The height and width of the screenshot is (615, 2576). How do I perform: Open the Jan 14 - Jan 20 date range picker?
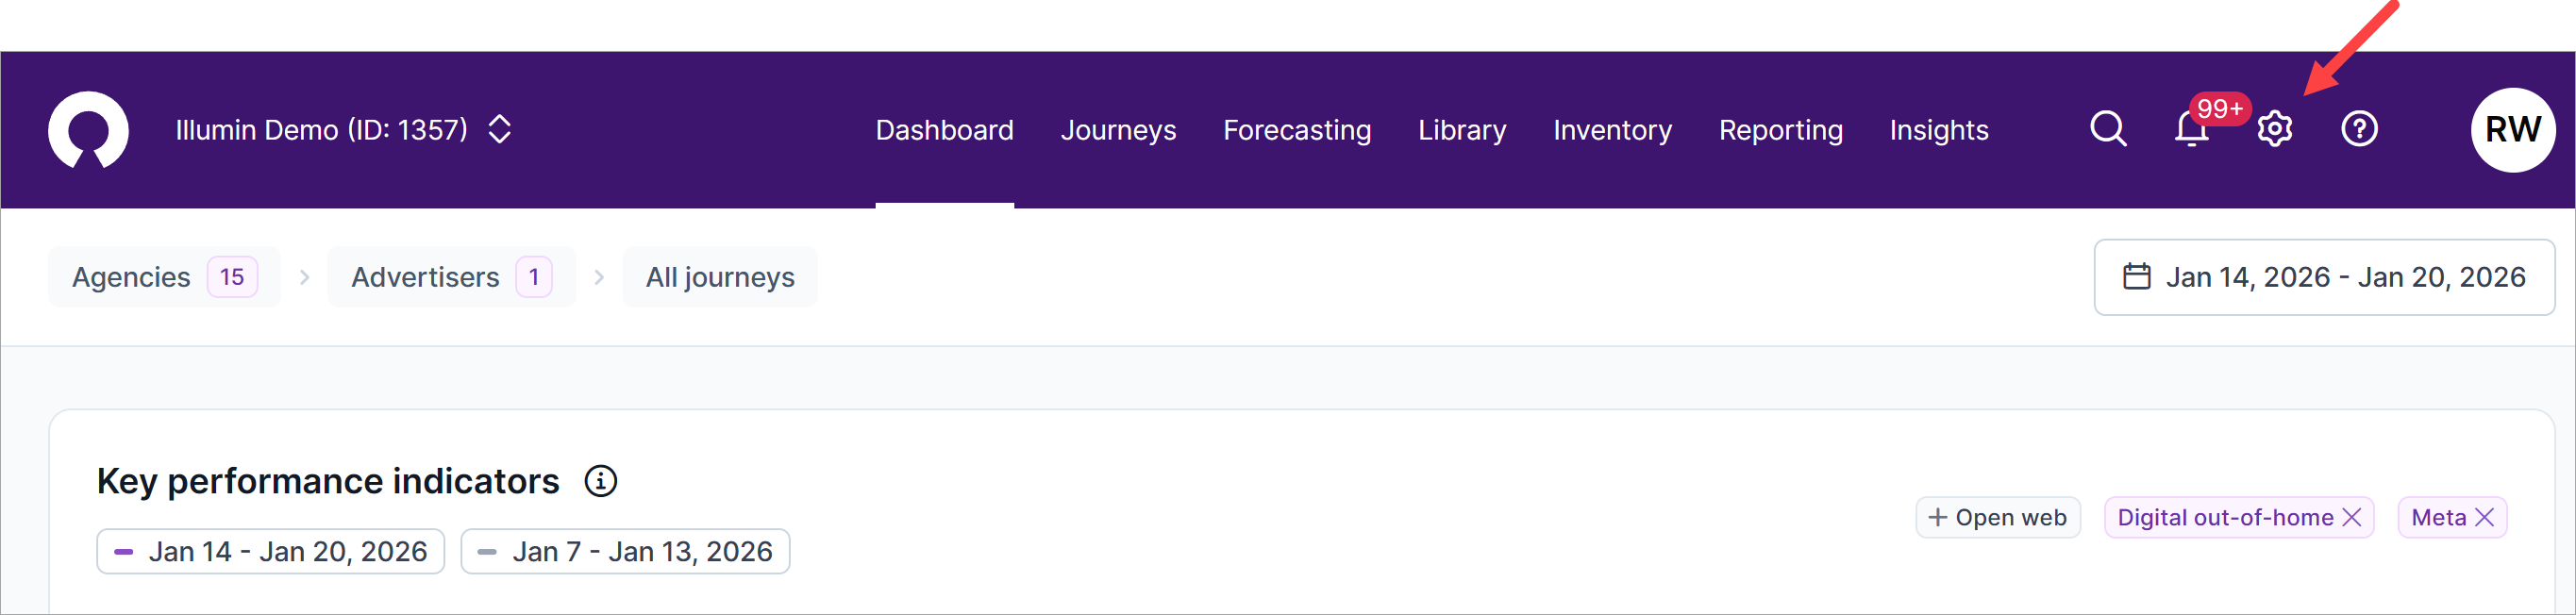pos(2324,277)
